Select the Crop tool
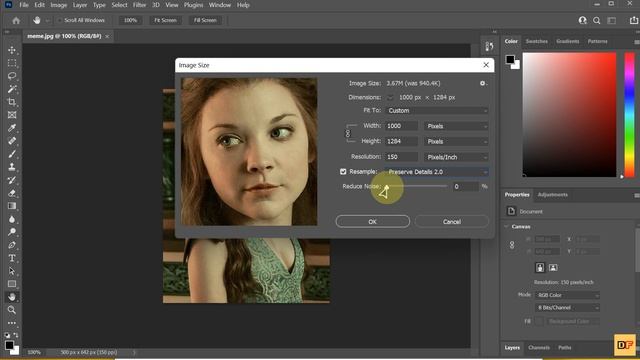 coord(12,102)
